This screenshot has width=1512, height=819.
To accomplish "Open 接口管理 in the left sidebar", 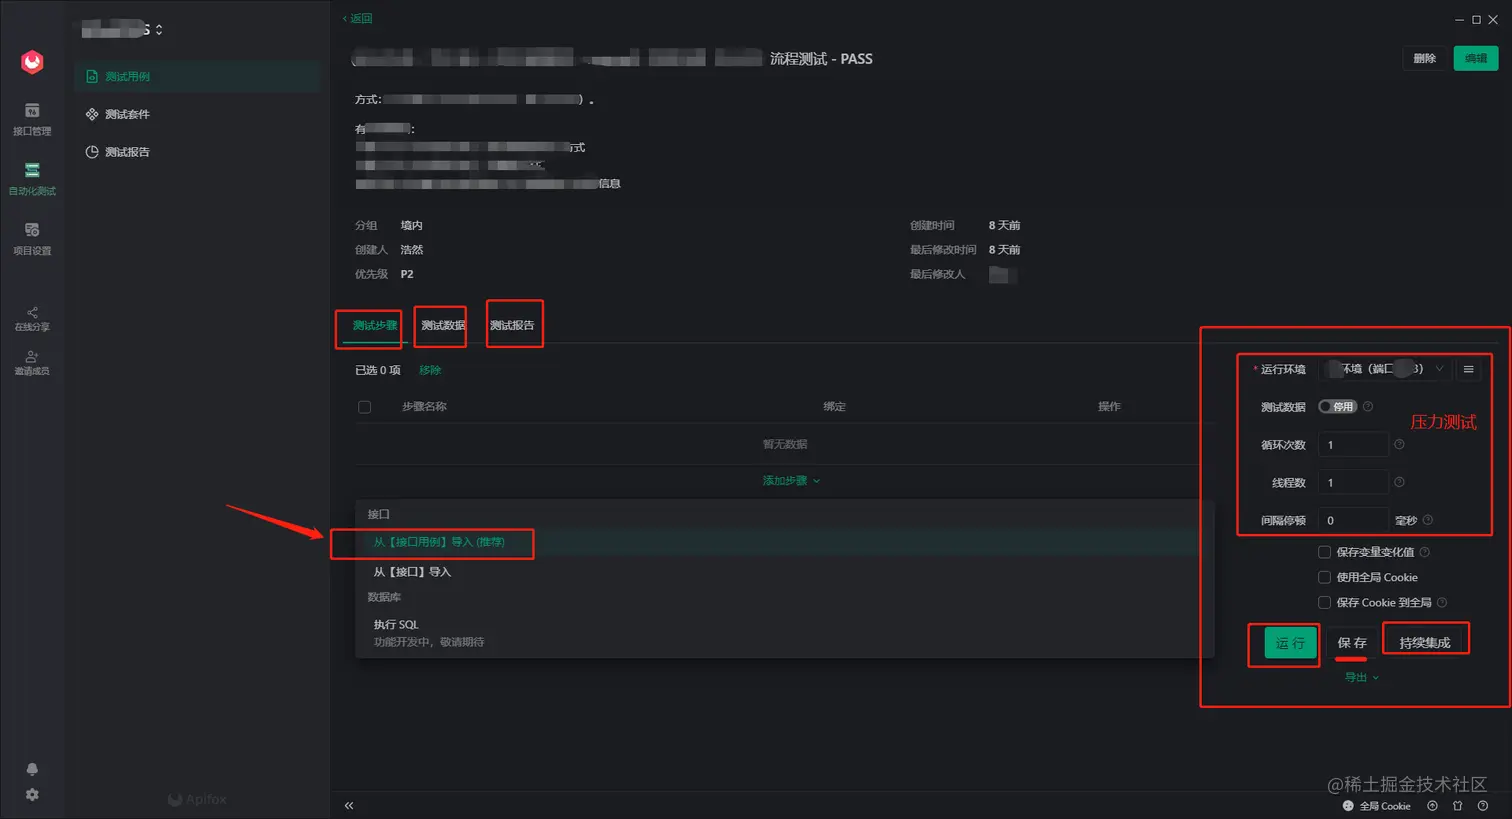I will point(32,119).
